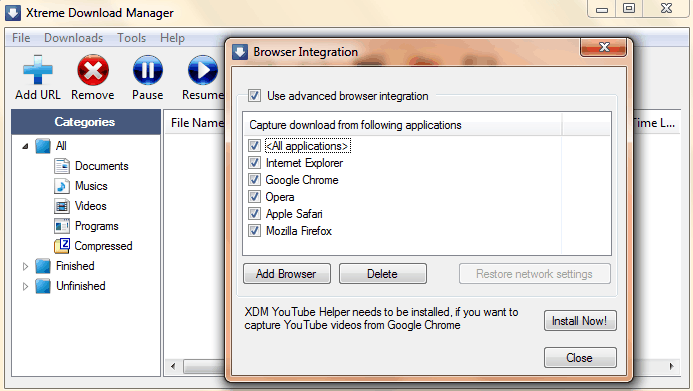Image resolution: width=693 pixels, height=391 pixels.
Task: Toggle Use advanced browser integration checkbox
Action: (254, 95)
